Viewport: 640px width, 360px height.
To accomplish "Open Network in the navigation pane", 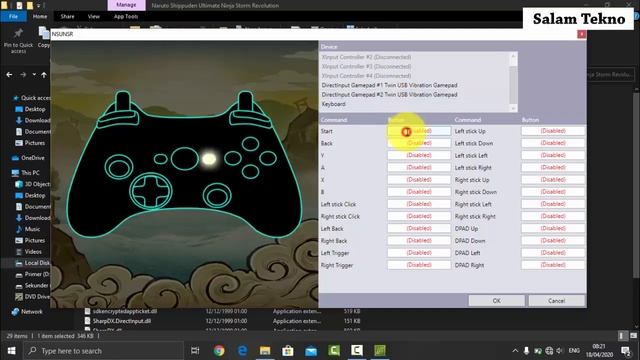I will click(x=27, y=311).
